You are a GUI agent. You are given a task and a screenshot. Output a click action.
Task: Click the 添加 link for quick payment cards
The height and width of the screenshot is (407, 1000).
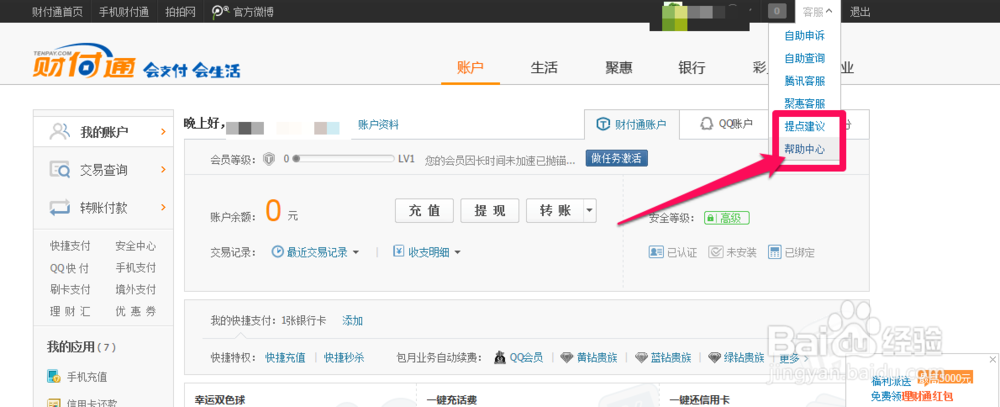click(x=353, y=320)
